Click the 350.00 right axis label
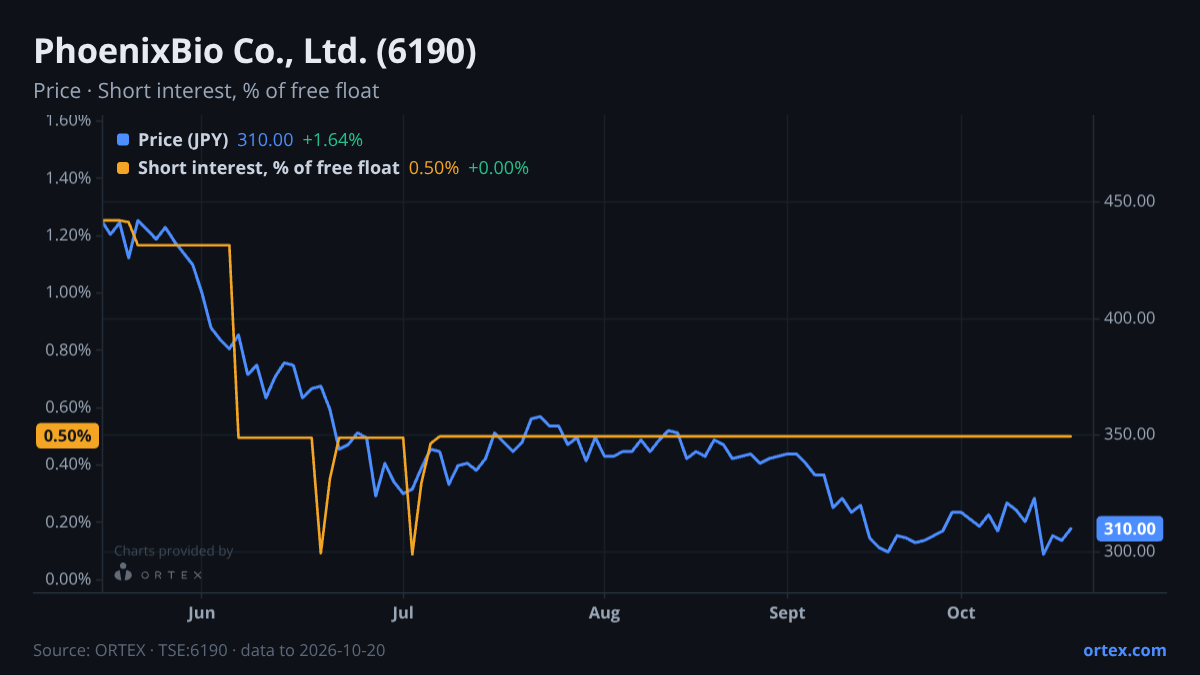 1130,435
